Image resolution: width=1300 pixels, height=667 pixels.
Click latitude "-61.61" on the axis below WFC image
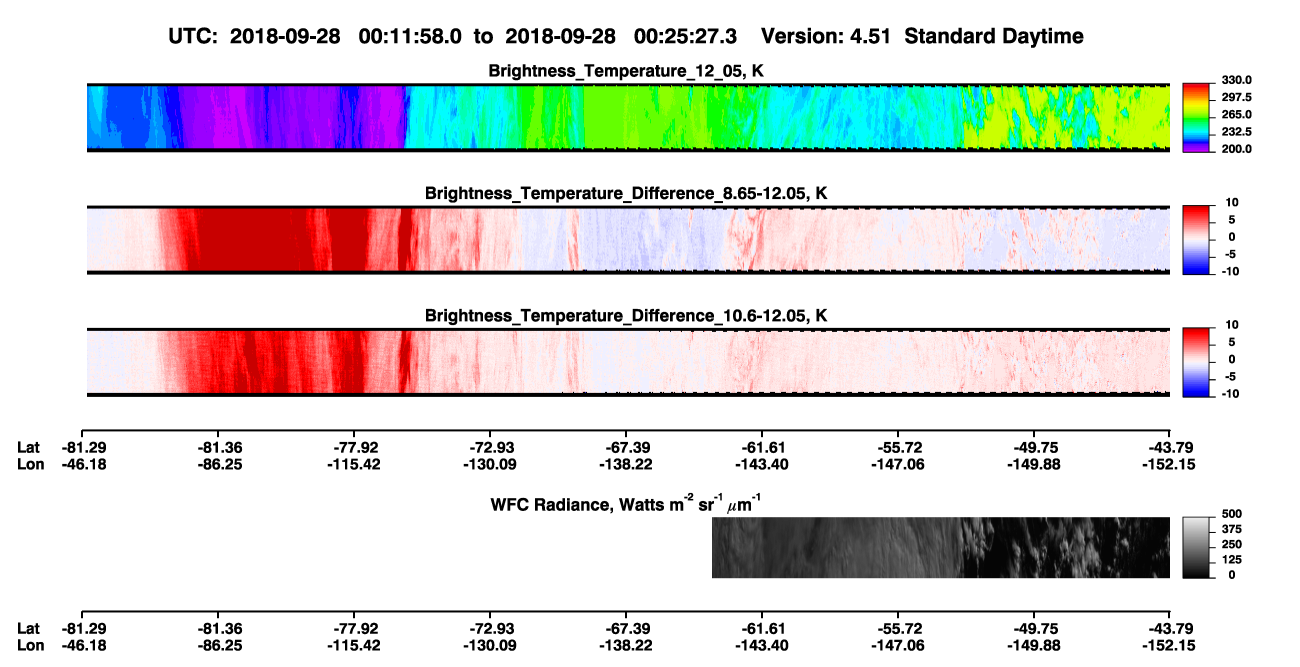click(761, 630)
